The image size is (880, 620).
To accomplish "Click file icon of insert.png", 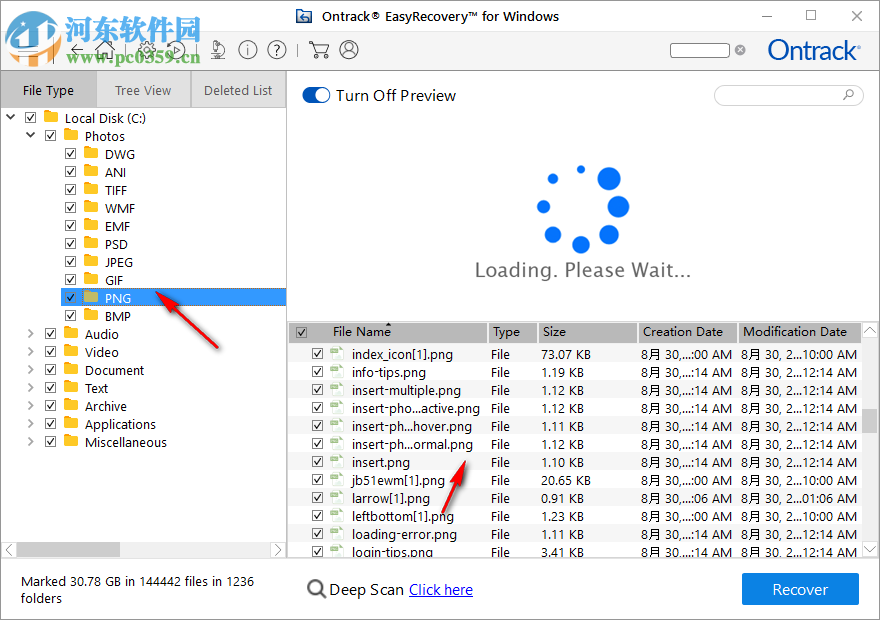I will point(337,461).
